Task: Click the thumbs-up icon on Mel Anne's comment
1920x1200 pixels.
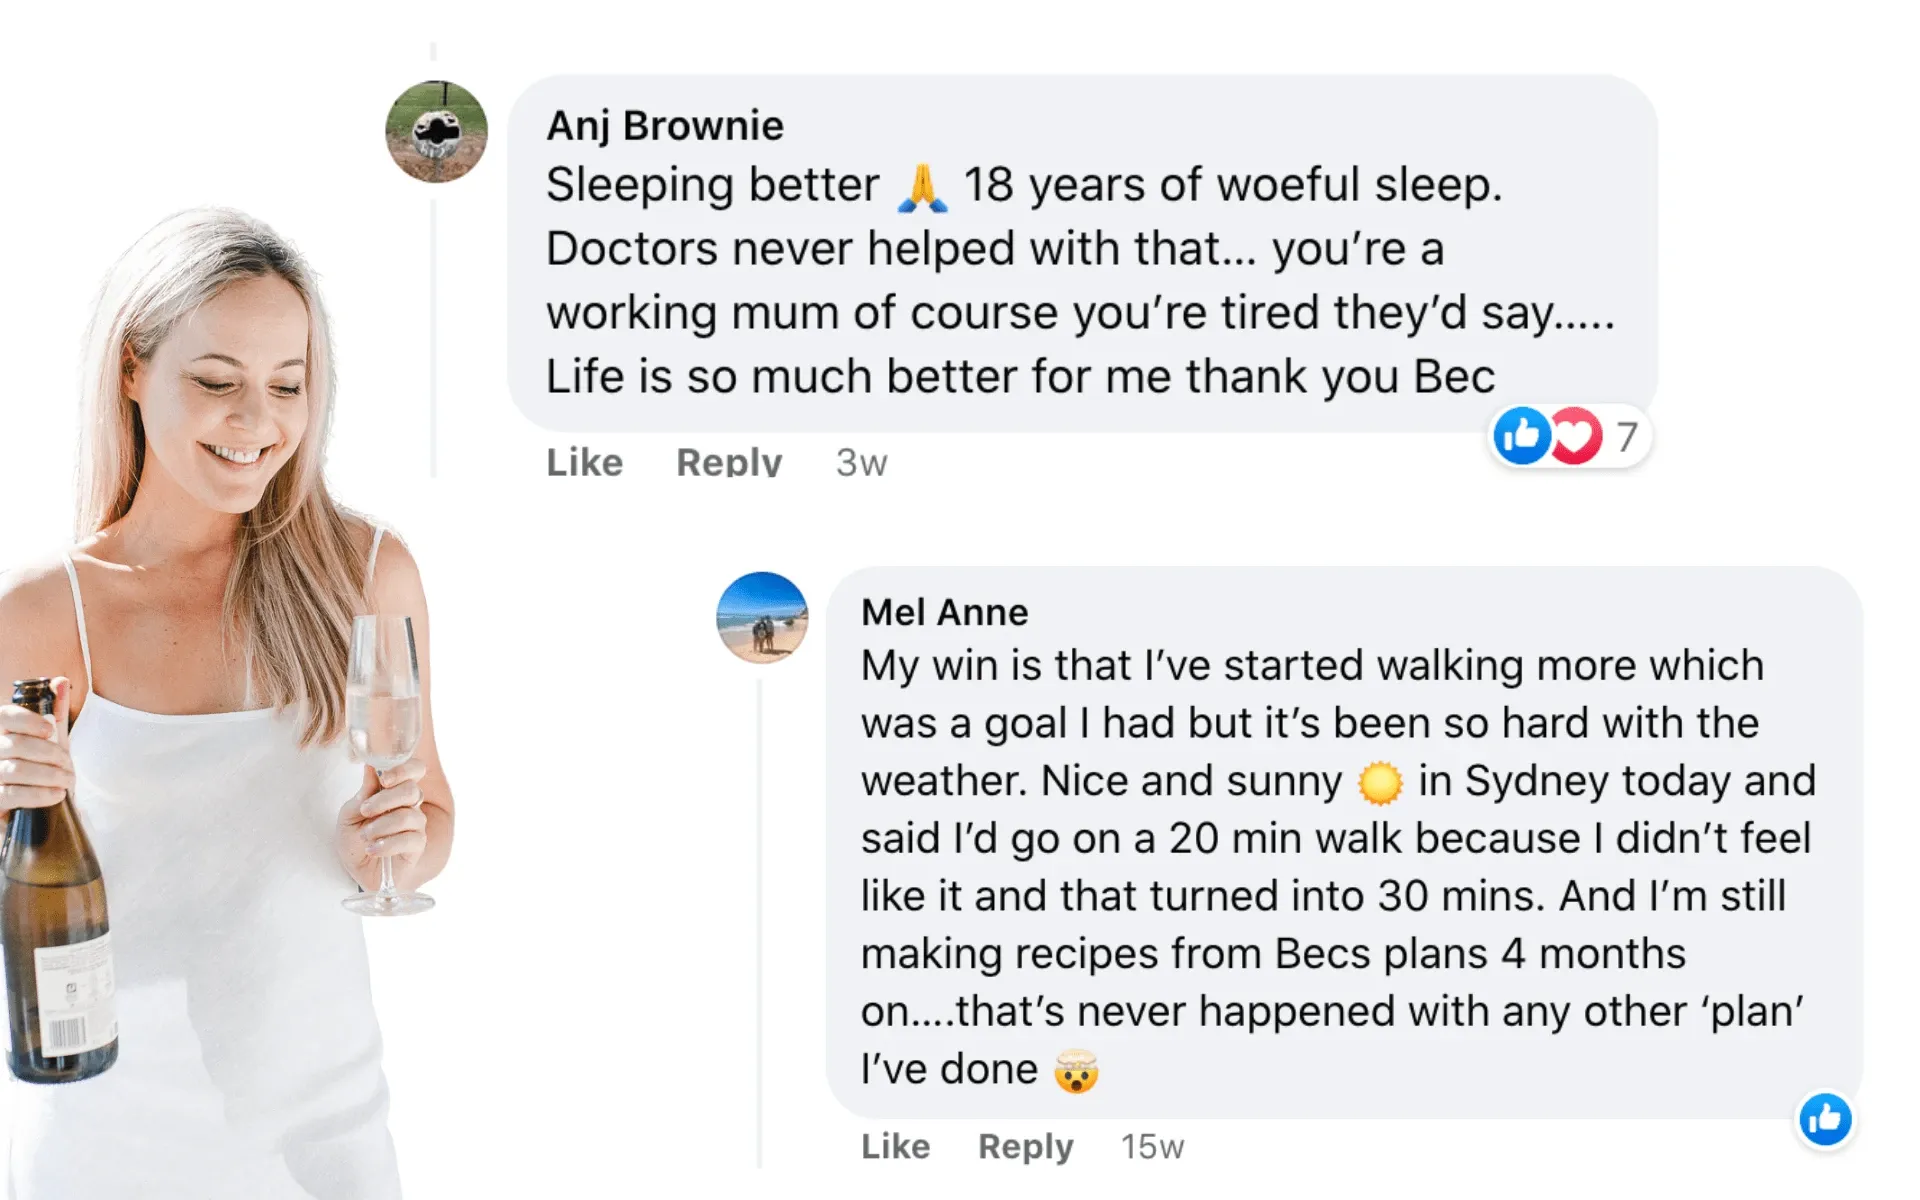Action: click(x=1823, y=1121)
